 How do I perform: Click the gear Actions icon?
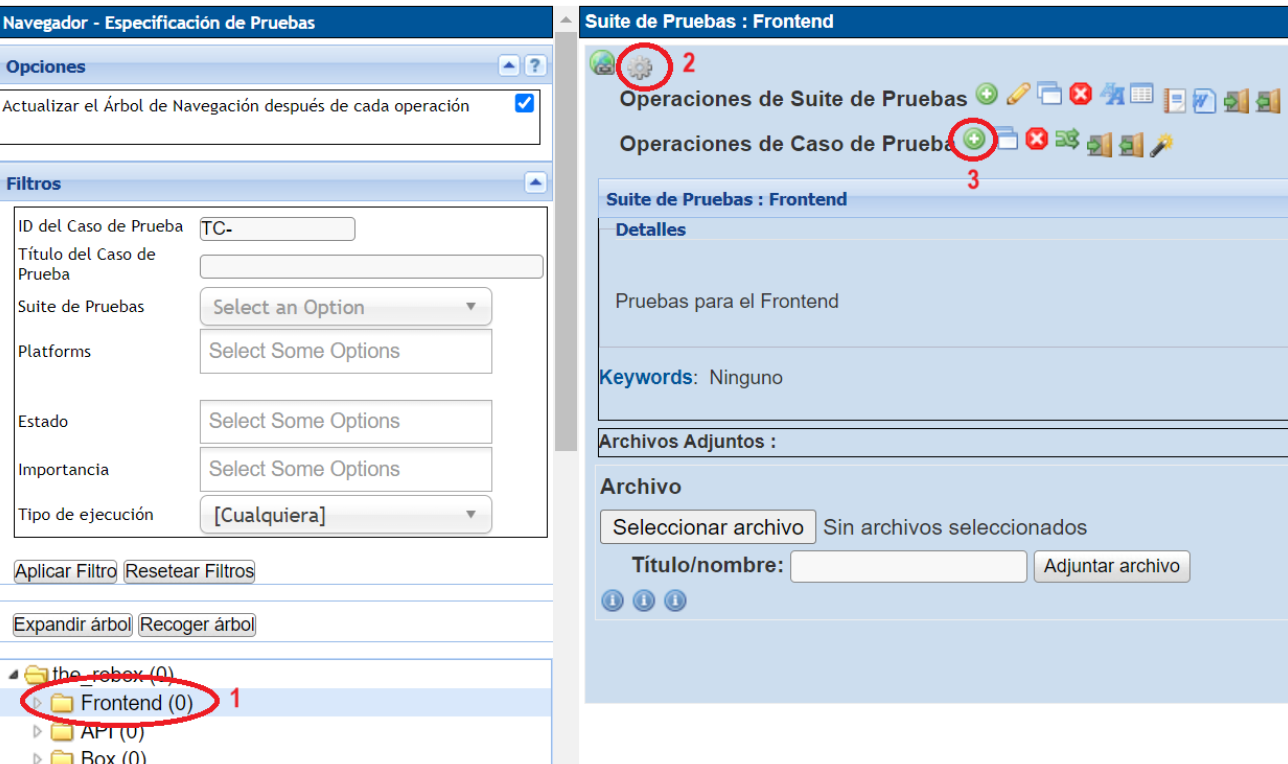[x=640, y=68]
